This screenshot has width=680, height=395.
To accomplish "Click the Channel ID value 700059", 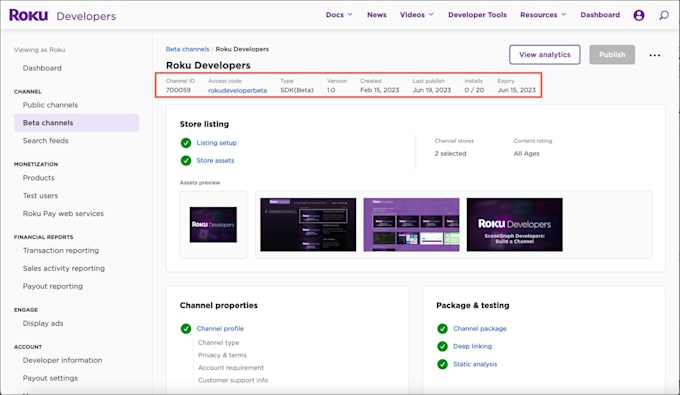I will coord(178,90).
